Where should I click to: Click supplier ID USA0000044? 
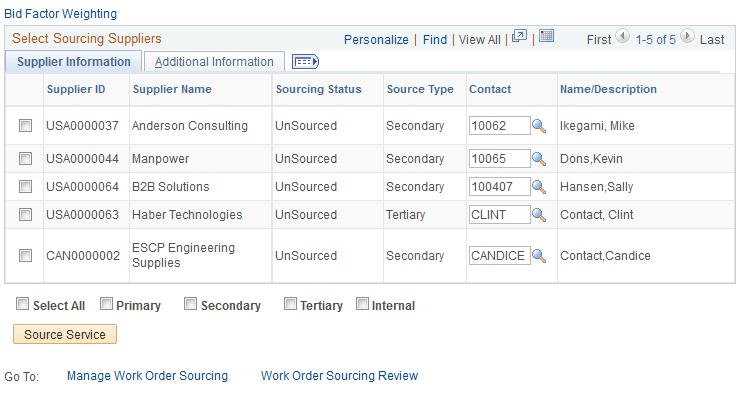click(82, 159)
